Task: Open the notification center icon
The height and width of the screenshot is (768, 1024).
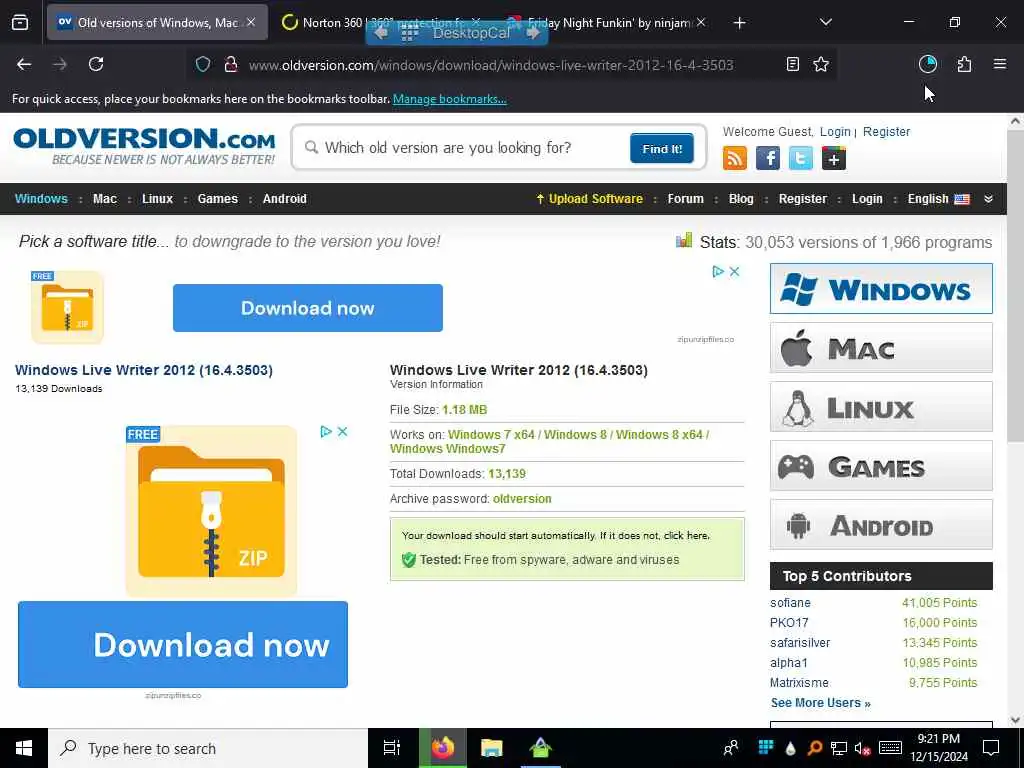Action: 991,748
